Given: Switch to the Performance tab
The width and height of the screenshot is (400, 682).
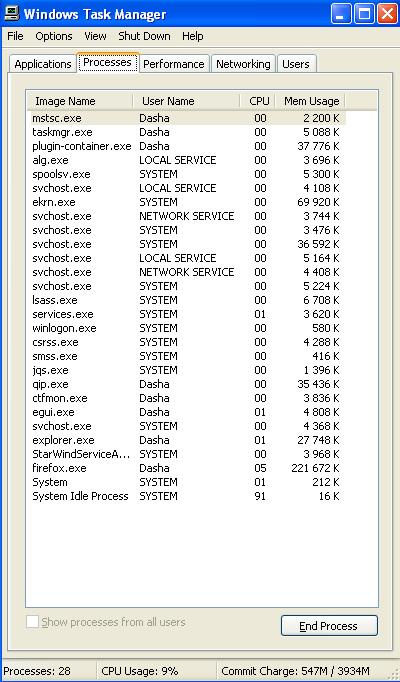Looking at the screenshot, I should pyautogui.click(x=173, y=64).
